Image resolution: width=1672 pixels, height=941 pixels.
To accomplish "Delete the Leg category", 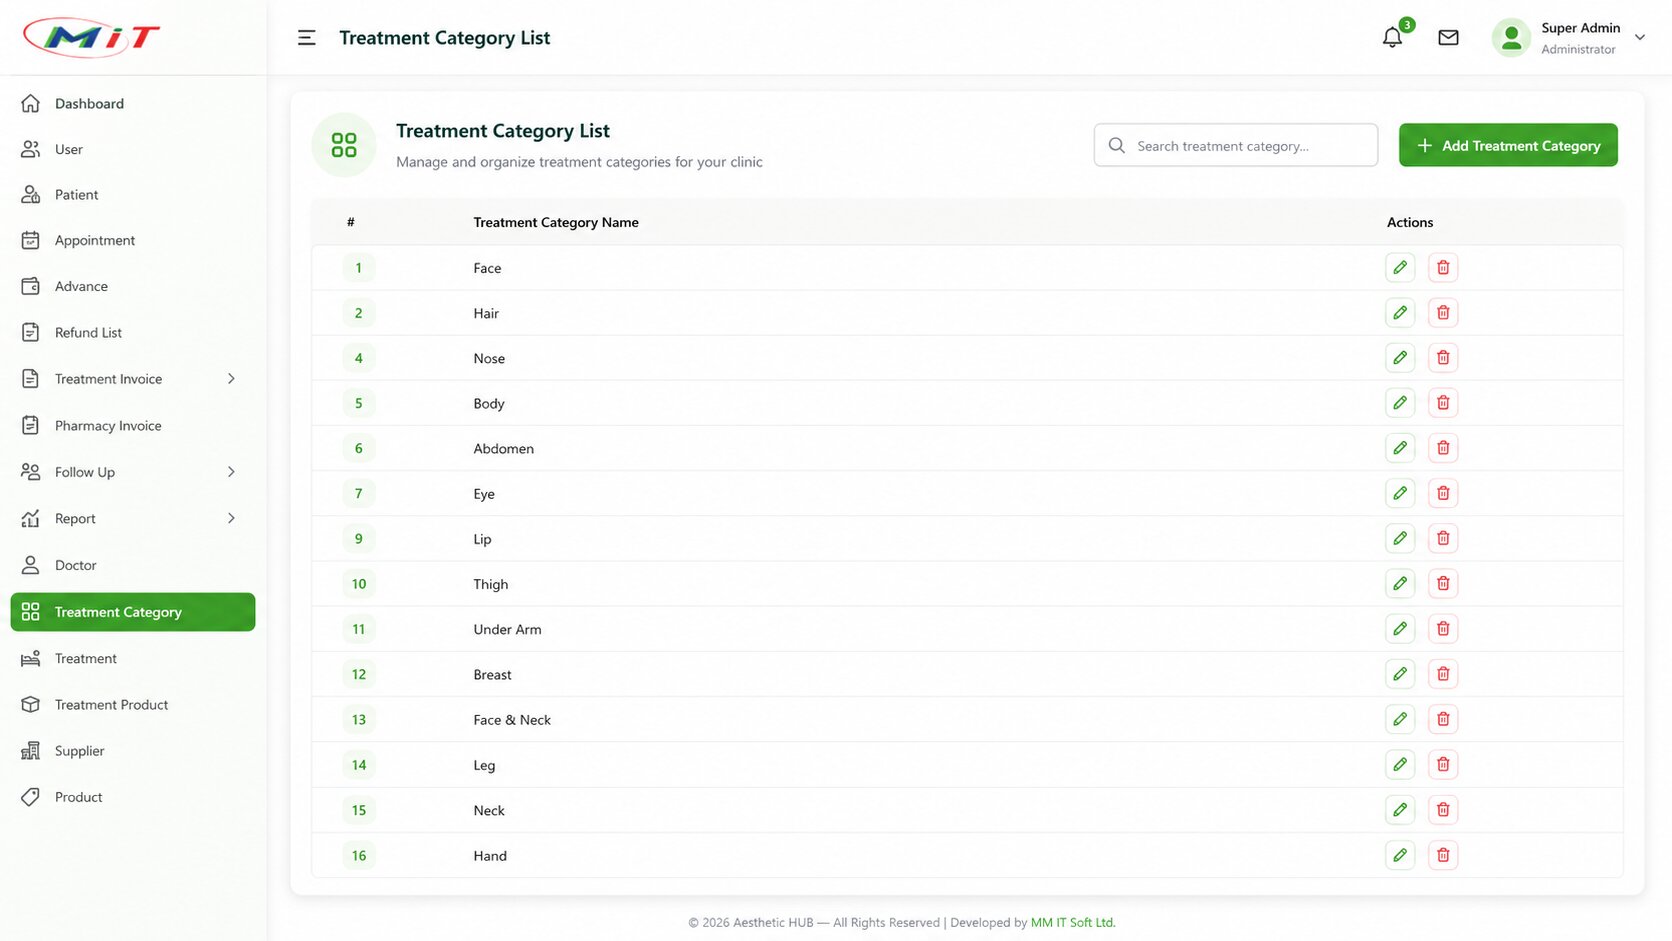I will (x=1443, y=764).
